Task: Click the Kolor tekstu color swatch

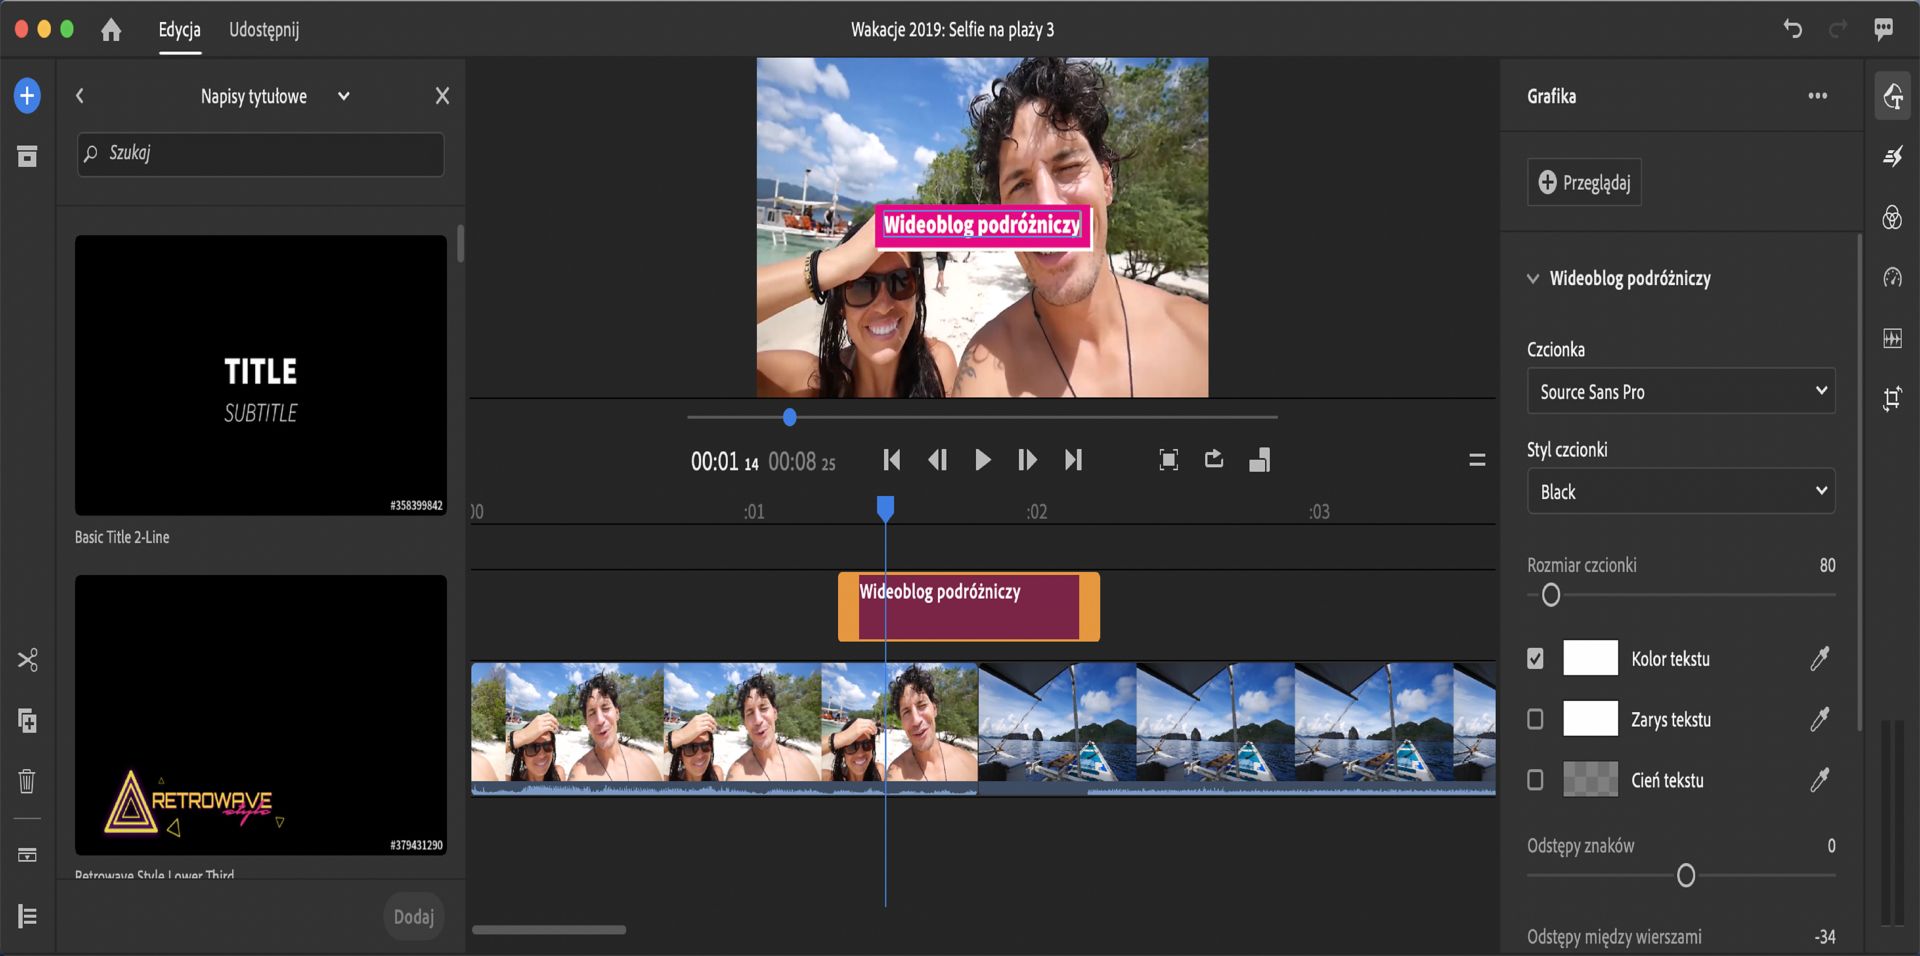Action: click(x=1590, y=658)
